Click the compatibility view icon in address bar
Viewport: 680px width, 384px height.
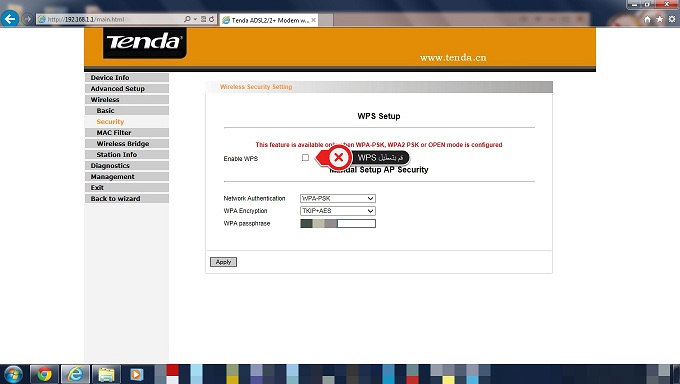click(x=203, y=19)
